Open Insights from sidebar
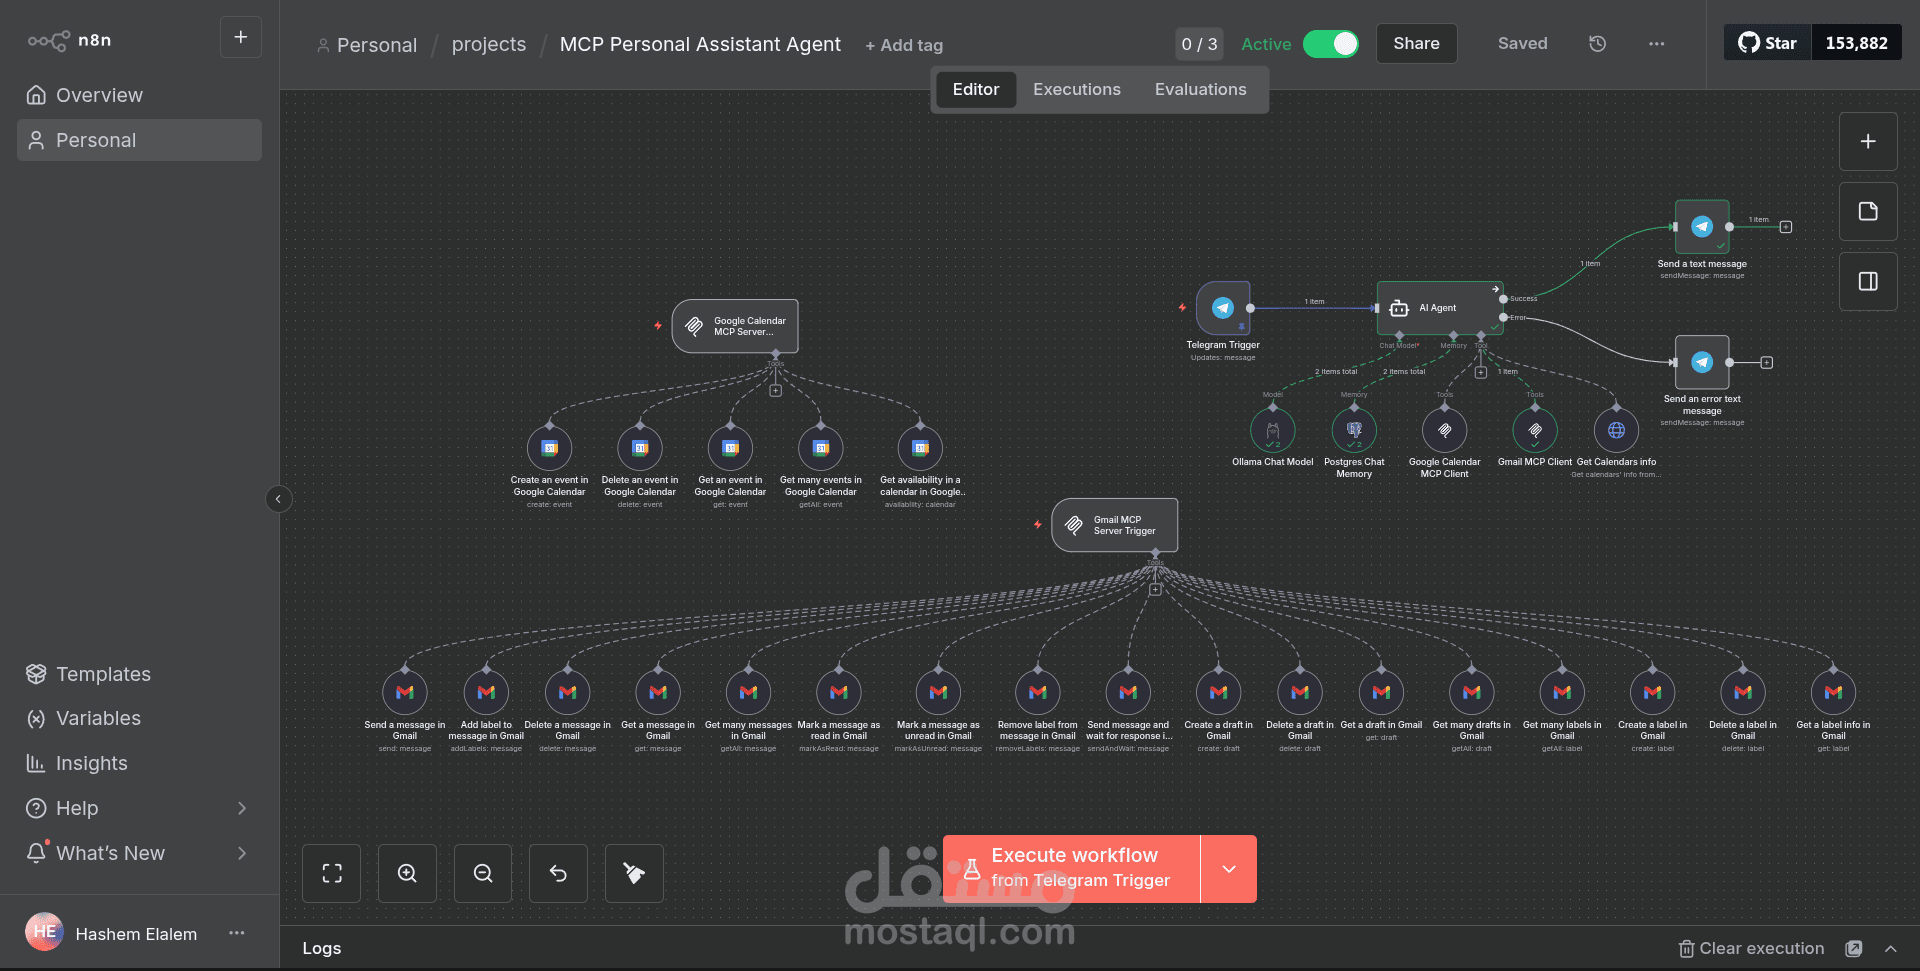 pyautogui.click(x=140, y=763)
